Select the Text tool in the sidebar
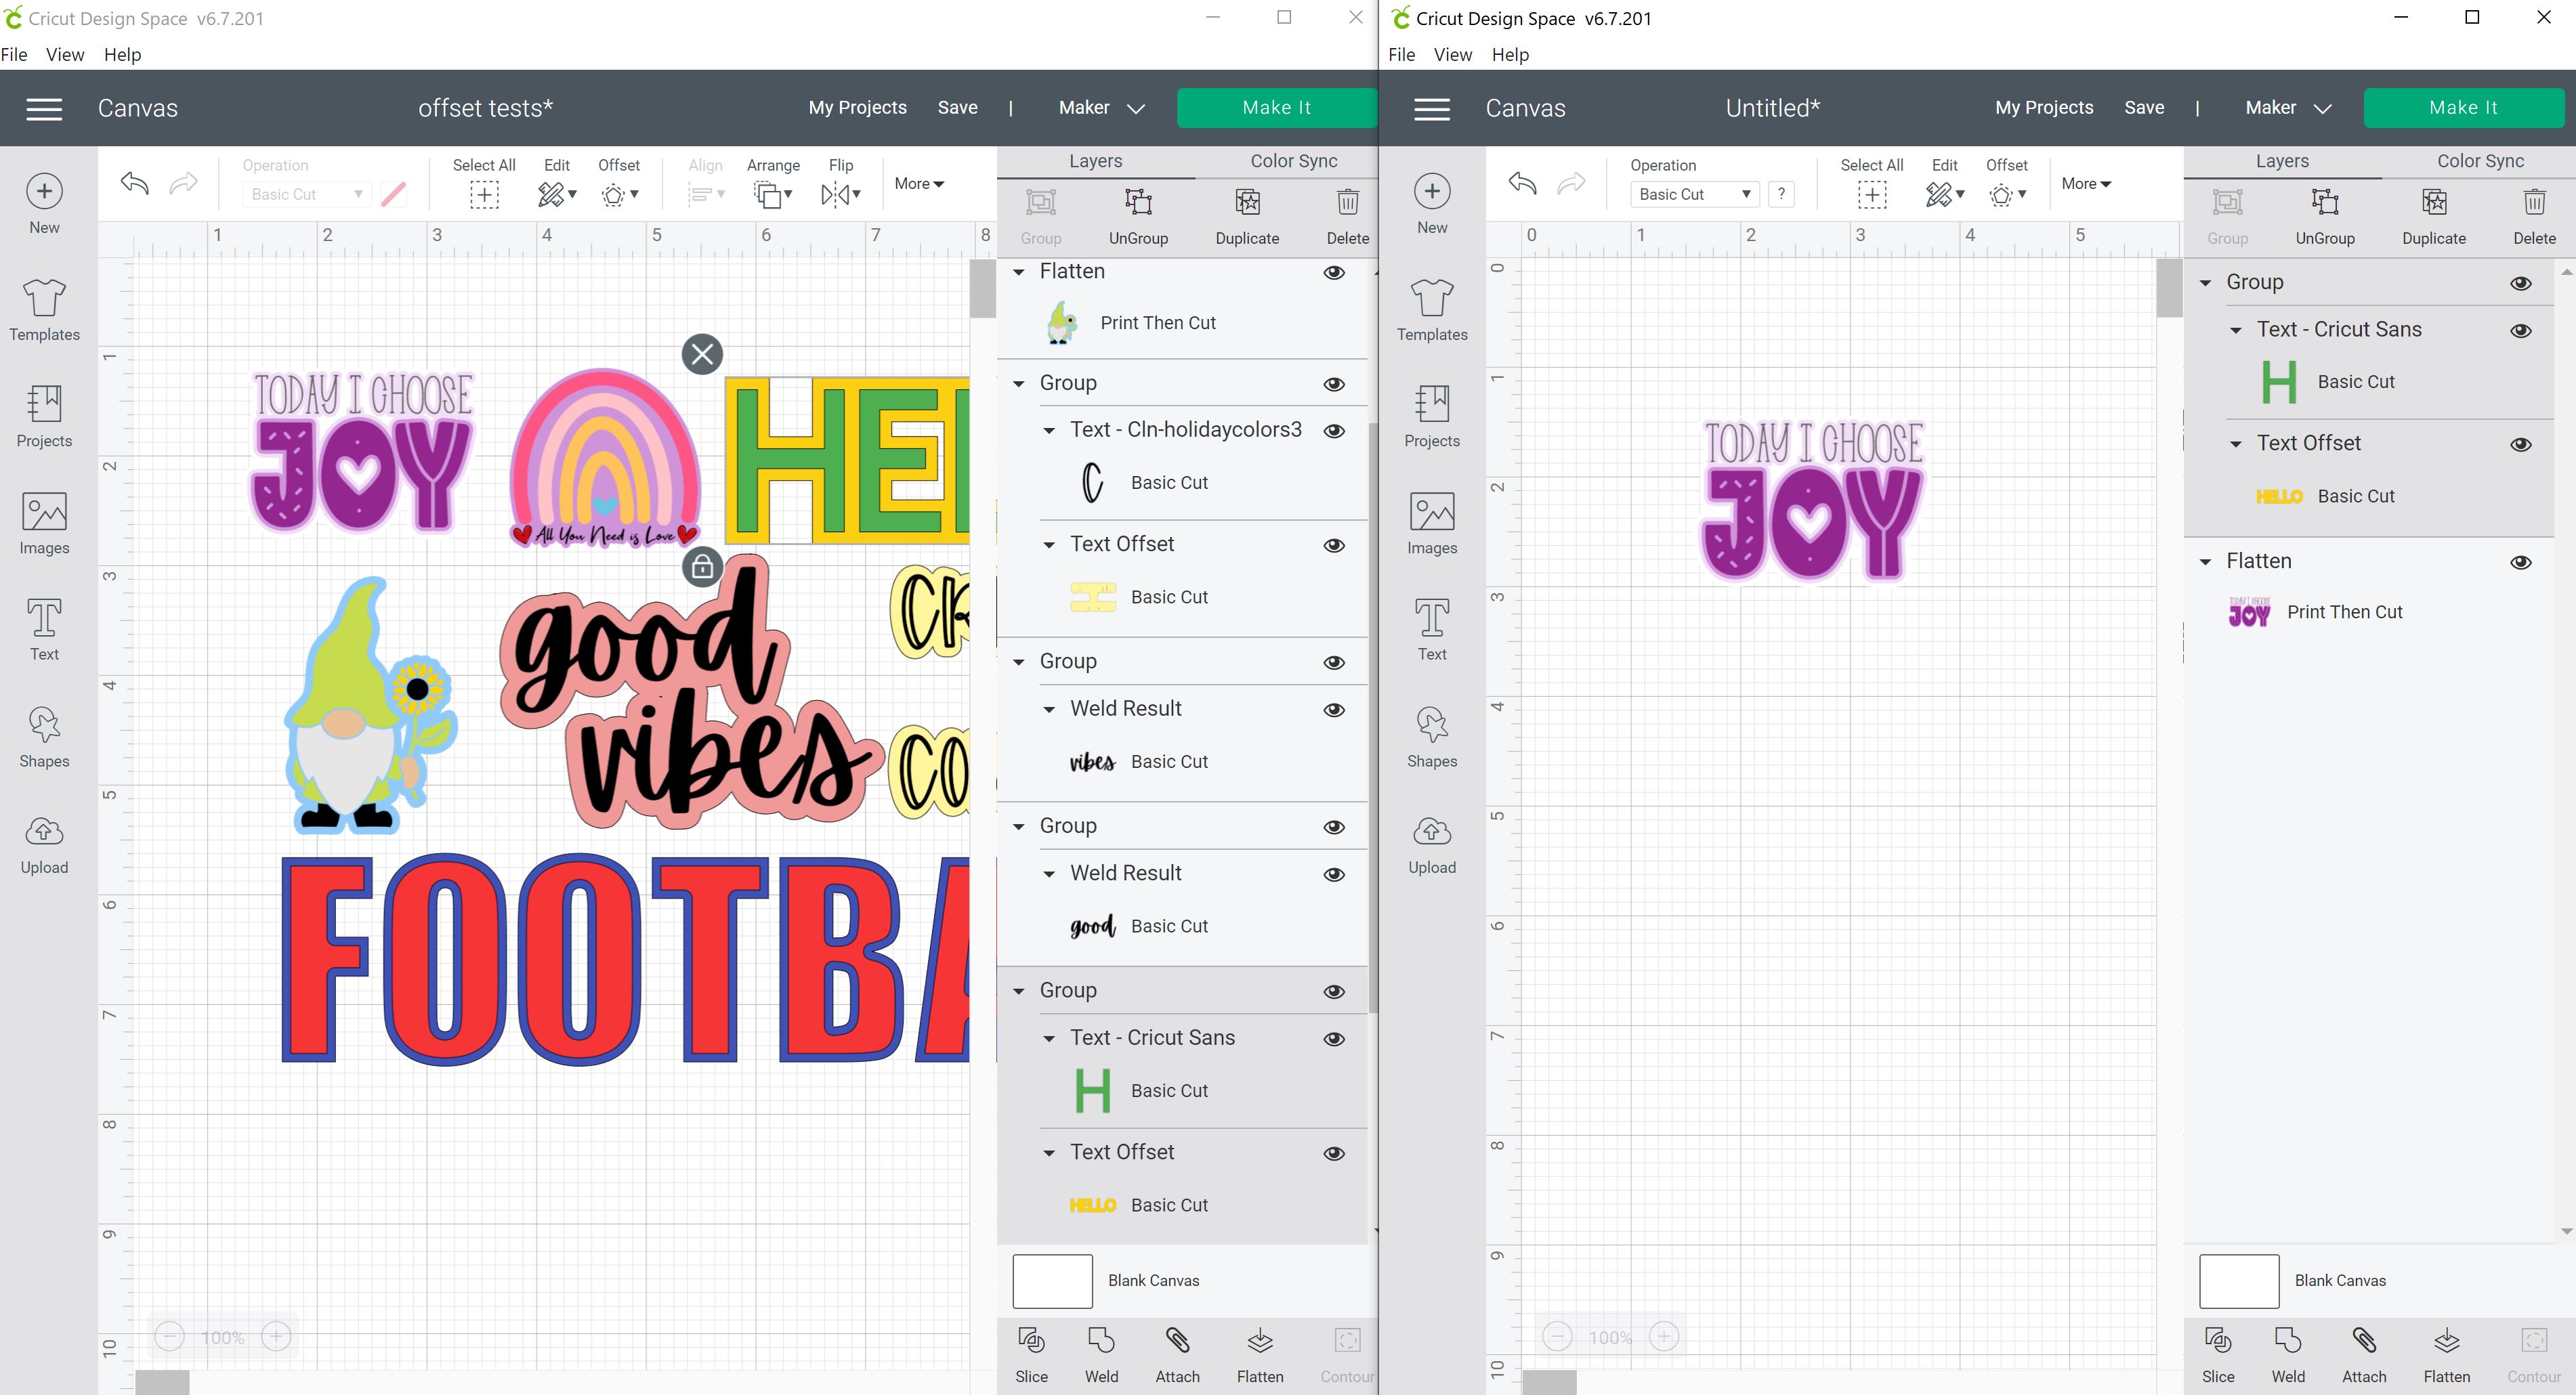Screen dimensions: 2576x1395 point(44,630)
